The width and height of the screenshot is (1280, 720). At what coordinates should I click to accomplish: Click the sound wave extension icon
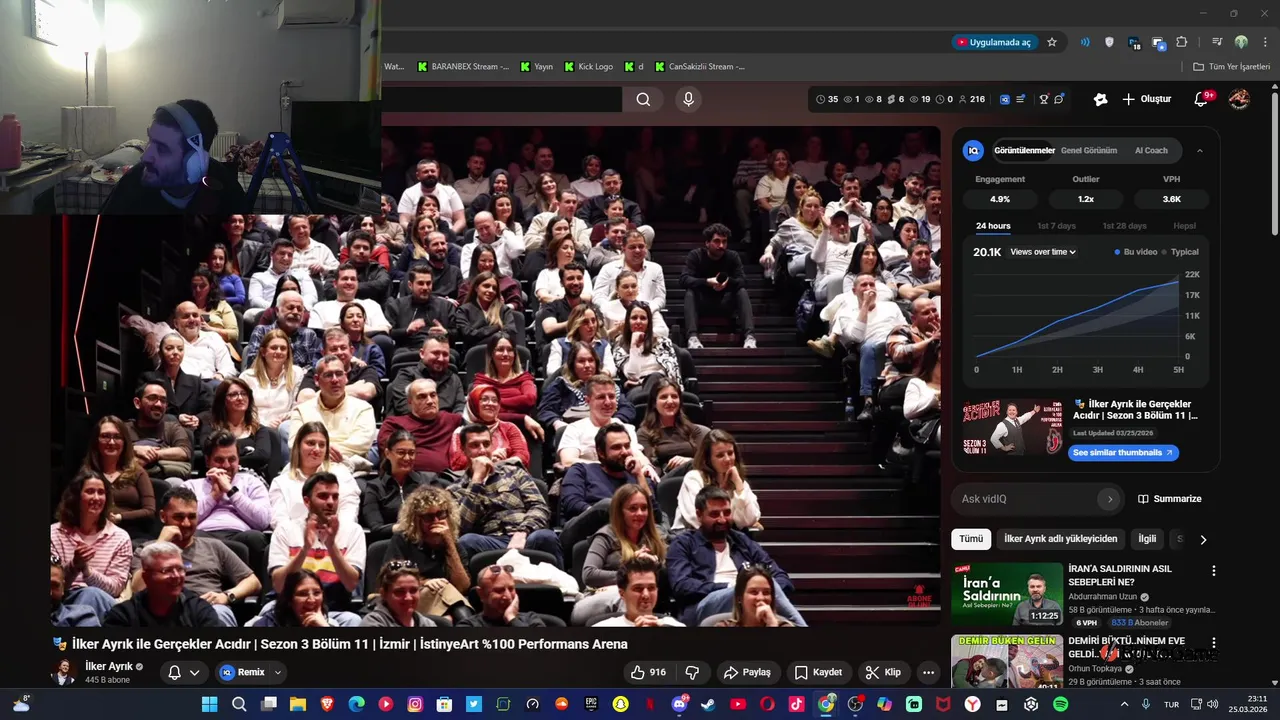(x=1085, y=42)
